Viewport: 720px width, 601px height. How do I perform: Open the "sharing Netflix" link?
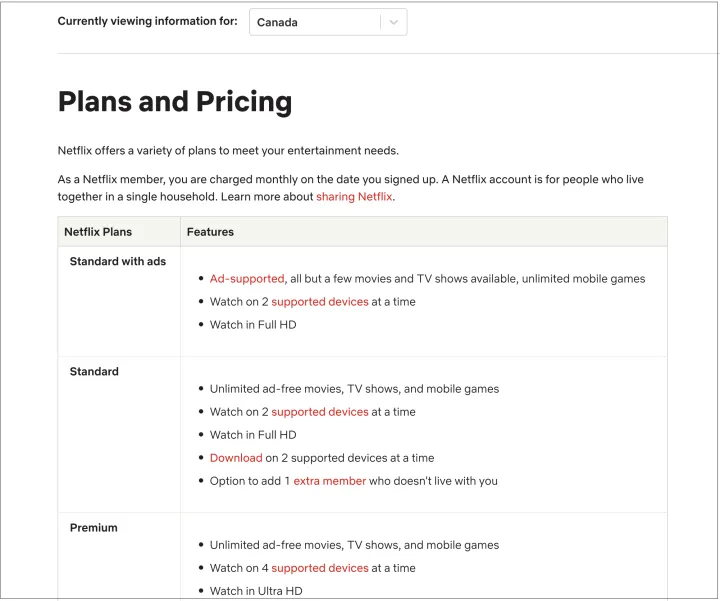click(355, 197)
